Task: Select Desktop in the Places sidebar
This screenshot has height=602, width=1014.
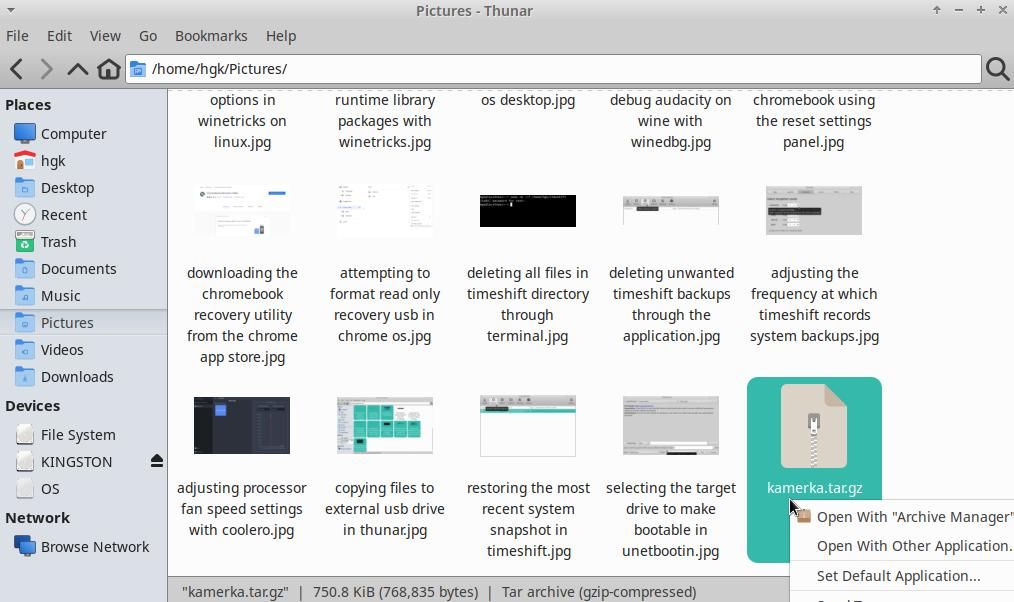Action: pos(67,187)
